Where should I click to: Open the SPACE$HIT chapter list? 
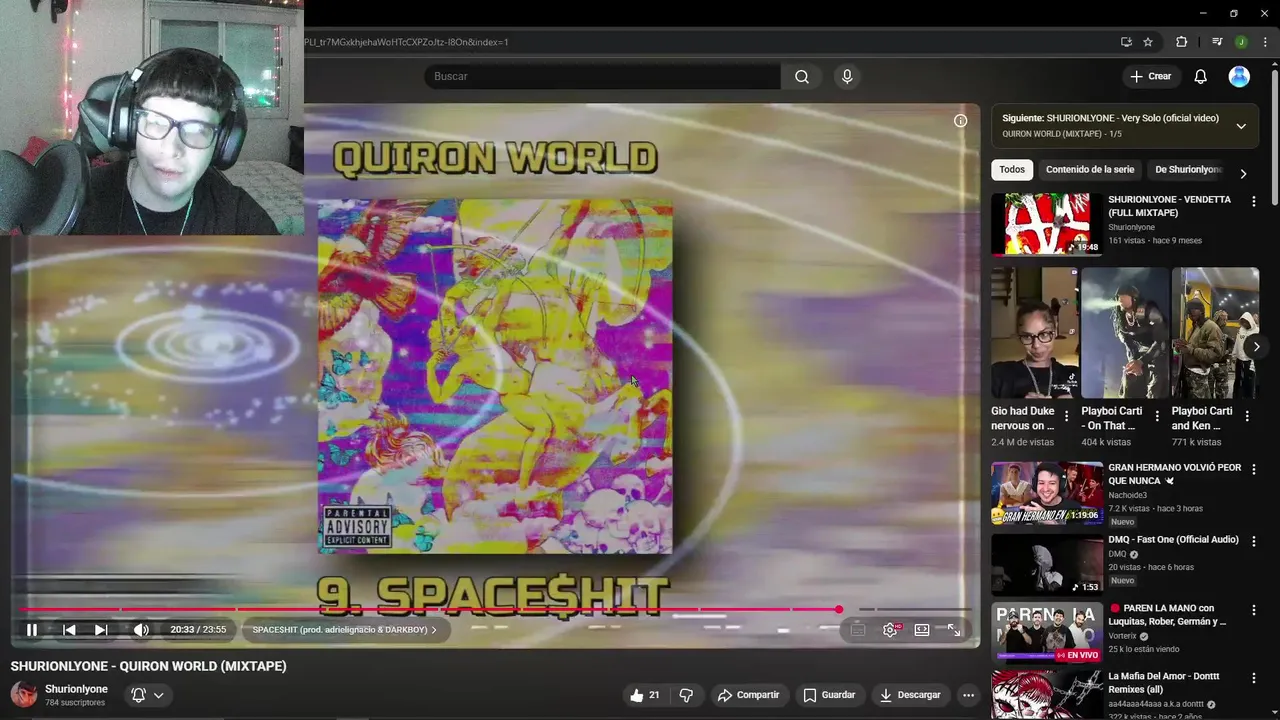pyautogui.click(x=344, y=630)
